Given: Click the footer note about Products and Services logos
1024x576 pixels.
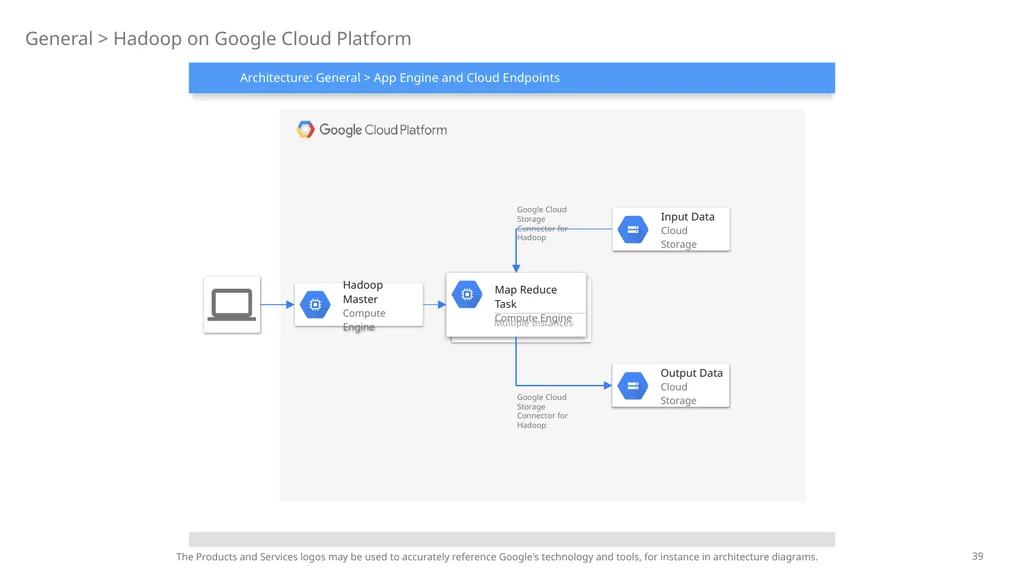Looking at the screenshot, I should 497,557.
